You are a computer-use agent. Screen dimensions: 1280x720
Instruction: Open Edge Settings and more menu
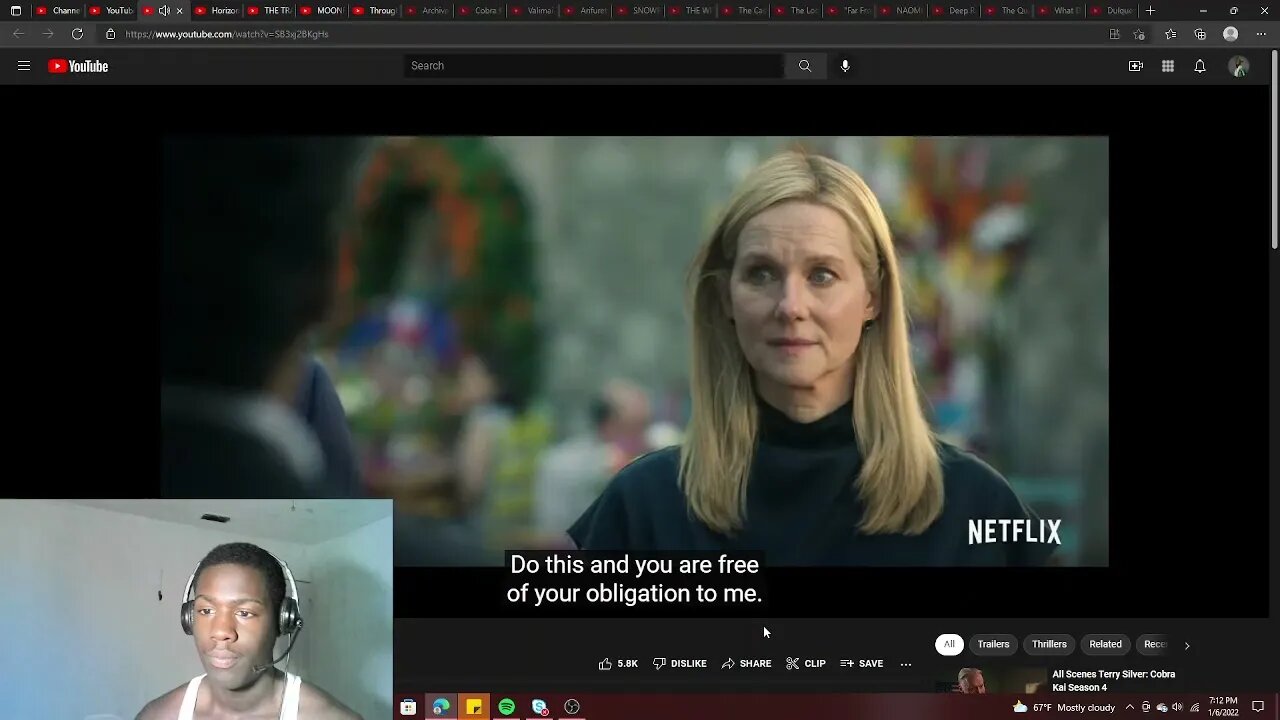point(1261,34)
